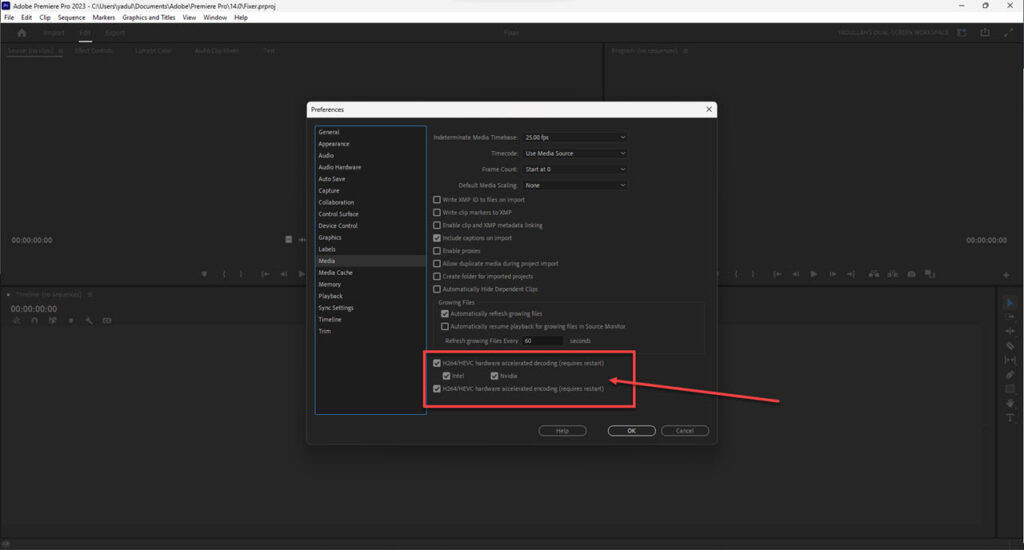1024x550 pixels.
Task: Open Timeline Display Settings wrench icon
Action: pyautogui.click(x=89, y=321)
